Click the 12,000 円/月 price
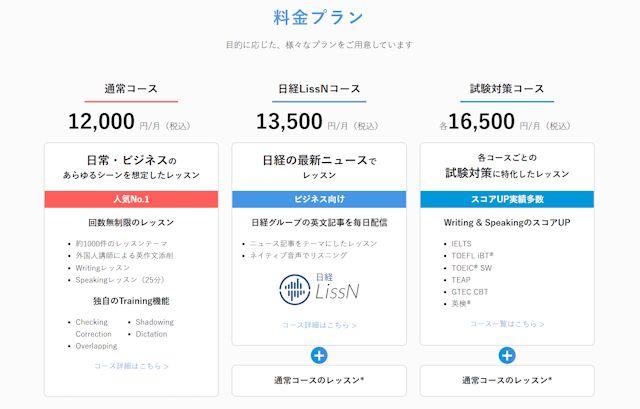 tap(129, 122)
